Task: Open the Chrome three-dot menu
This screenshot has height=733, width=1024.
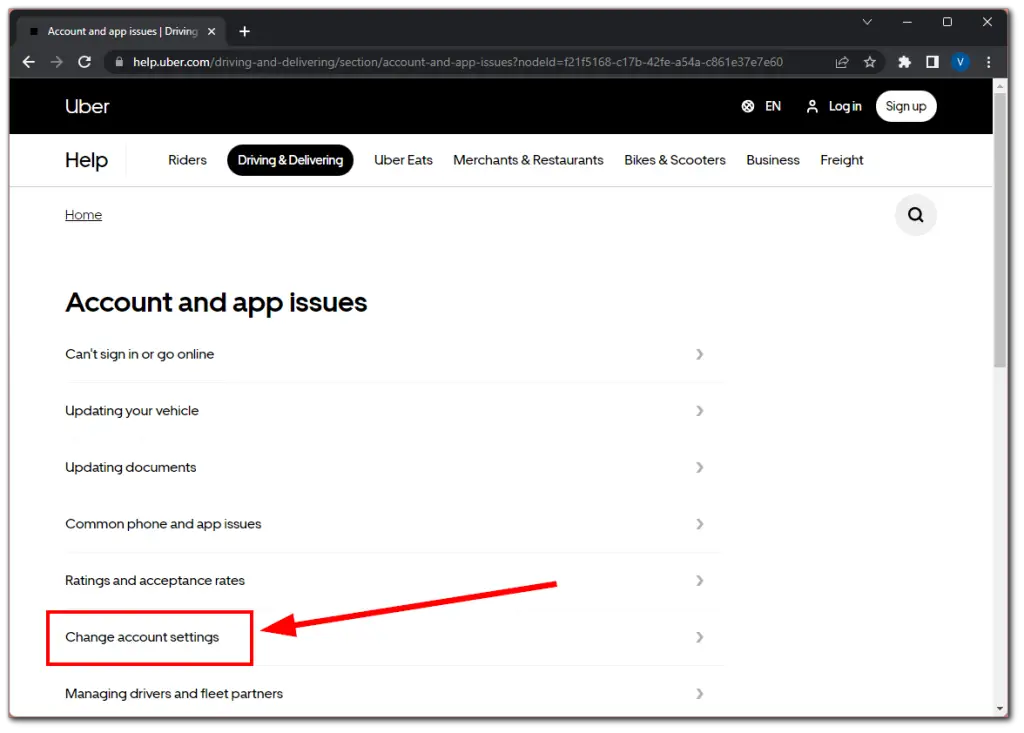Action: 989,61
